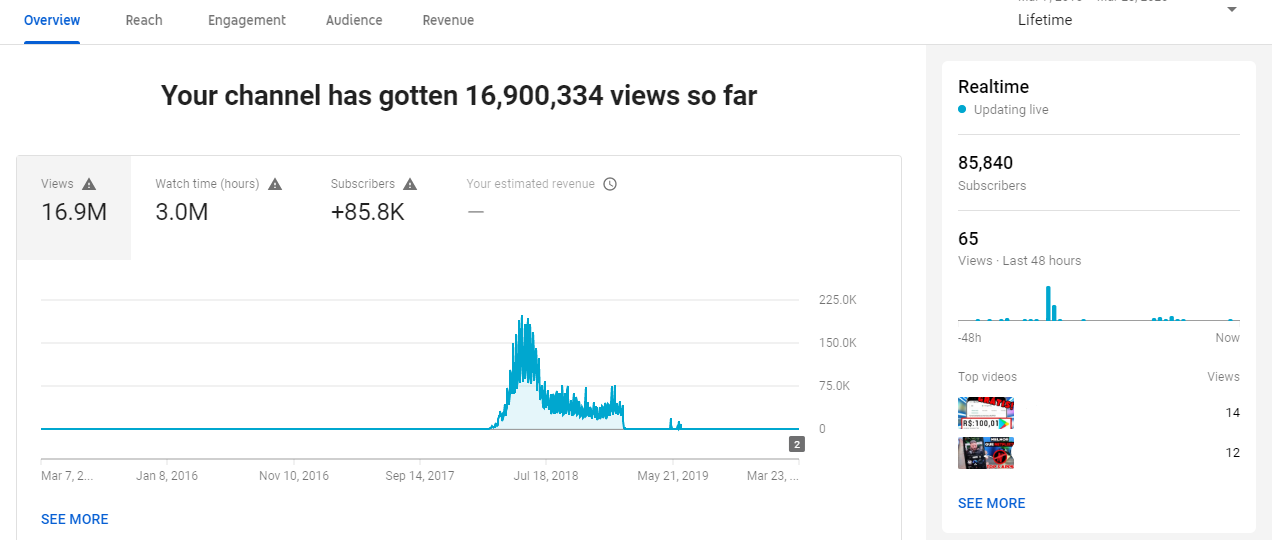The image size is (1272, 540).
Task: Click the Updating live status text
Action: tap(1011, 110)
